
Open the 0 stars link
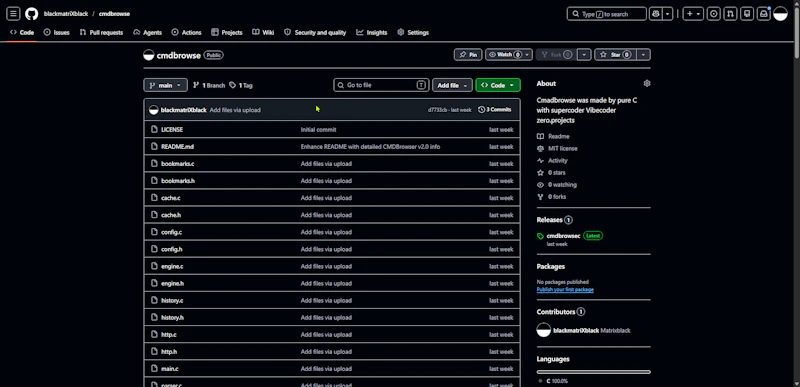click(551, 173)
